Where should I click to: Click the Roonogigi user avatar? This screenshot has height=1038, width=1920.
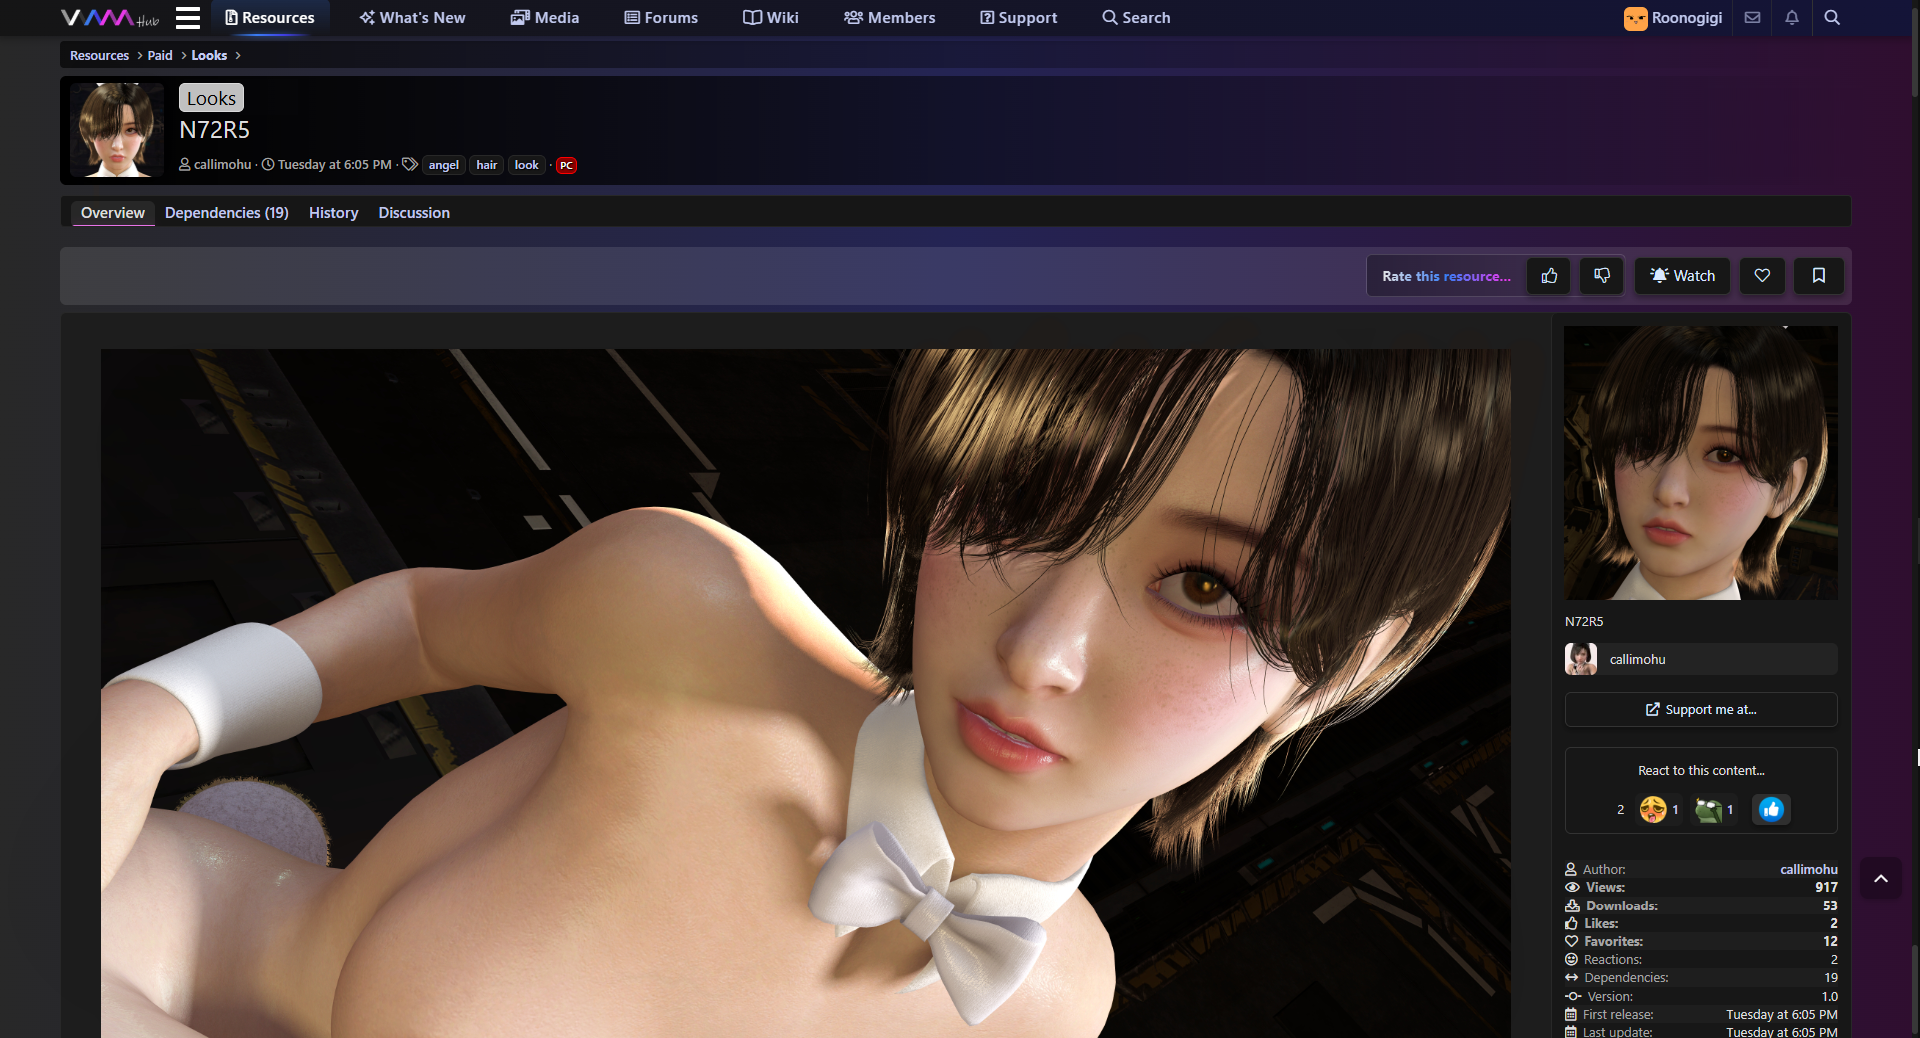[1636, 18]
